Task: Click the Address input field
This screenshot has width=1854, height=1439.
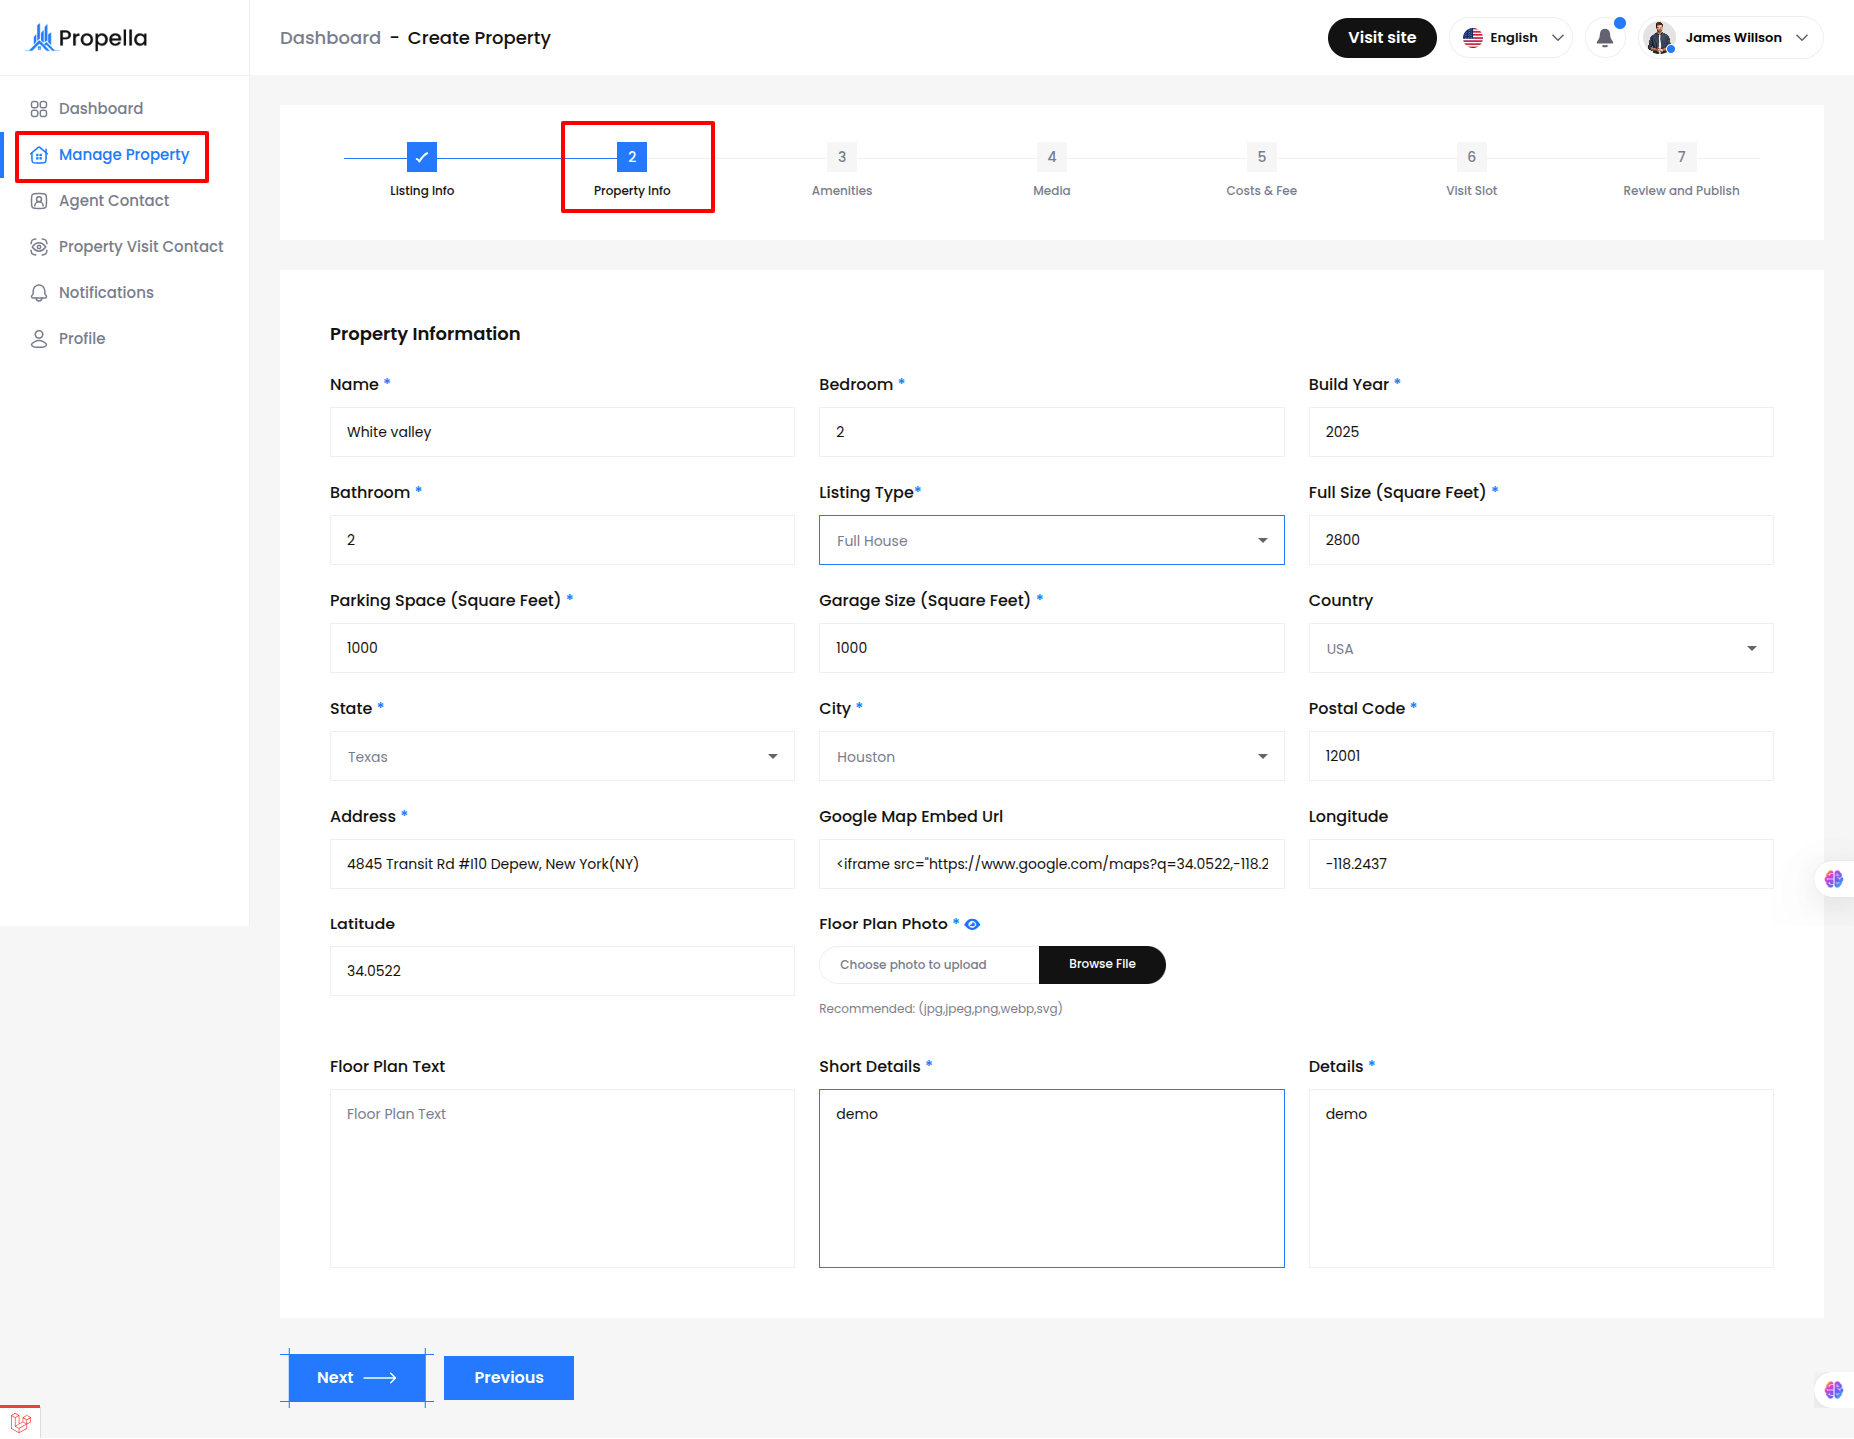Action: point(562,864)
